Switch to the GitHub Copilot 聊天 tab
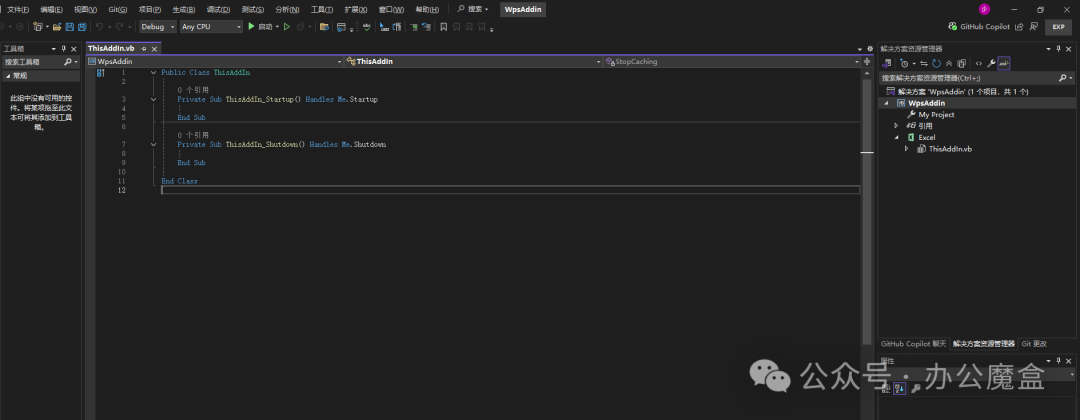Viewport: 1080px width, 420px height. (x=913, y=344)
